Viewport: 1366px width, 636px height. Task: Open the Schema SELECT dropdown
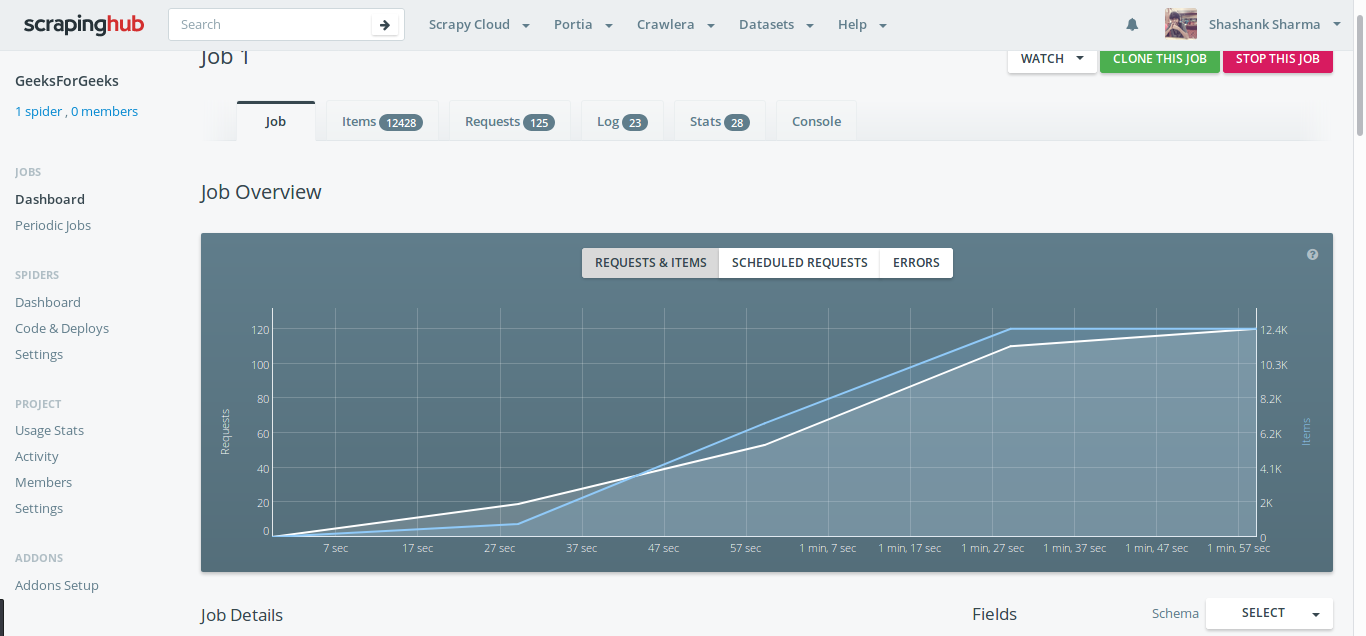tap(1269, 613)
